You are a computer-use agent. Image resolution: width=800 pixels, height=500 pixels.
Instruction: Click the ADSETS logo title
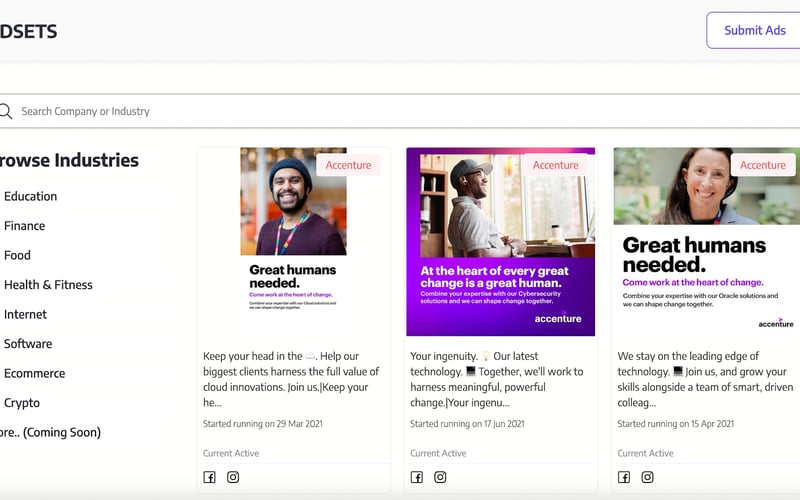point(29,32)
